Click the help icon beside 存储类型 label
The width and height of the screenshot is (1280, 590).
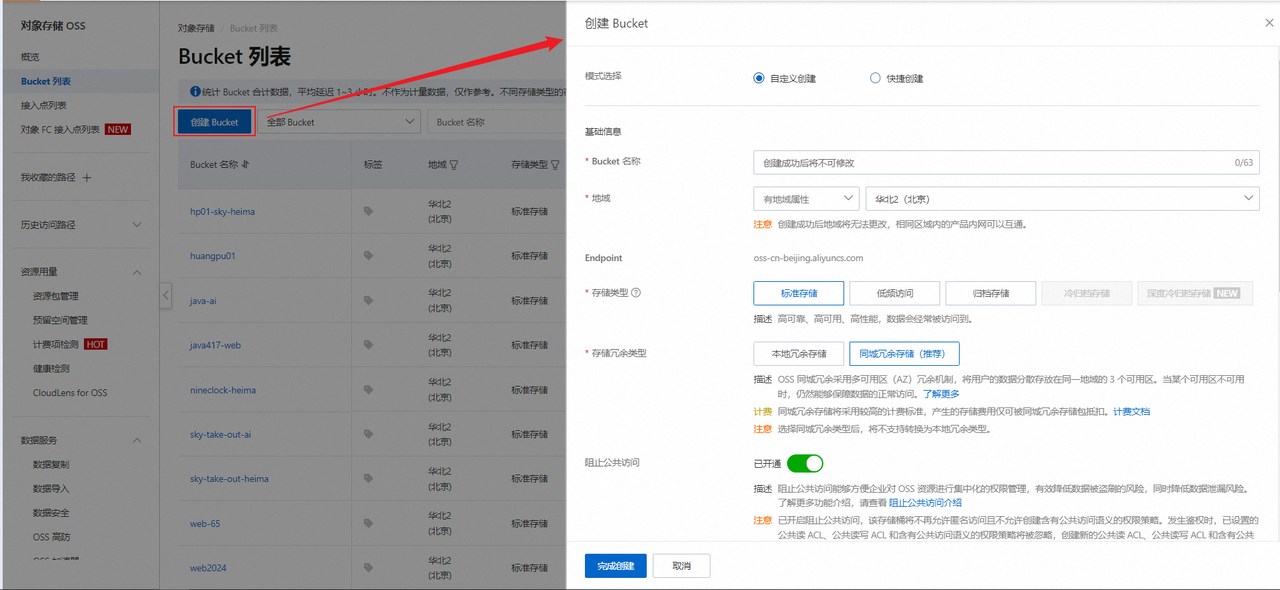636,293
